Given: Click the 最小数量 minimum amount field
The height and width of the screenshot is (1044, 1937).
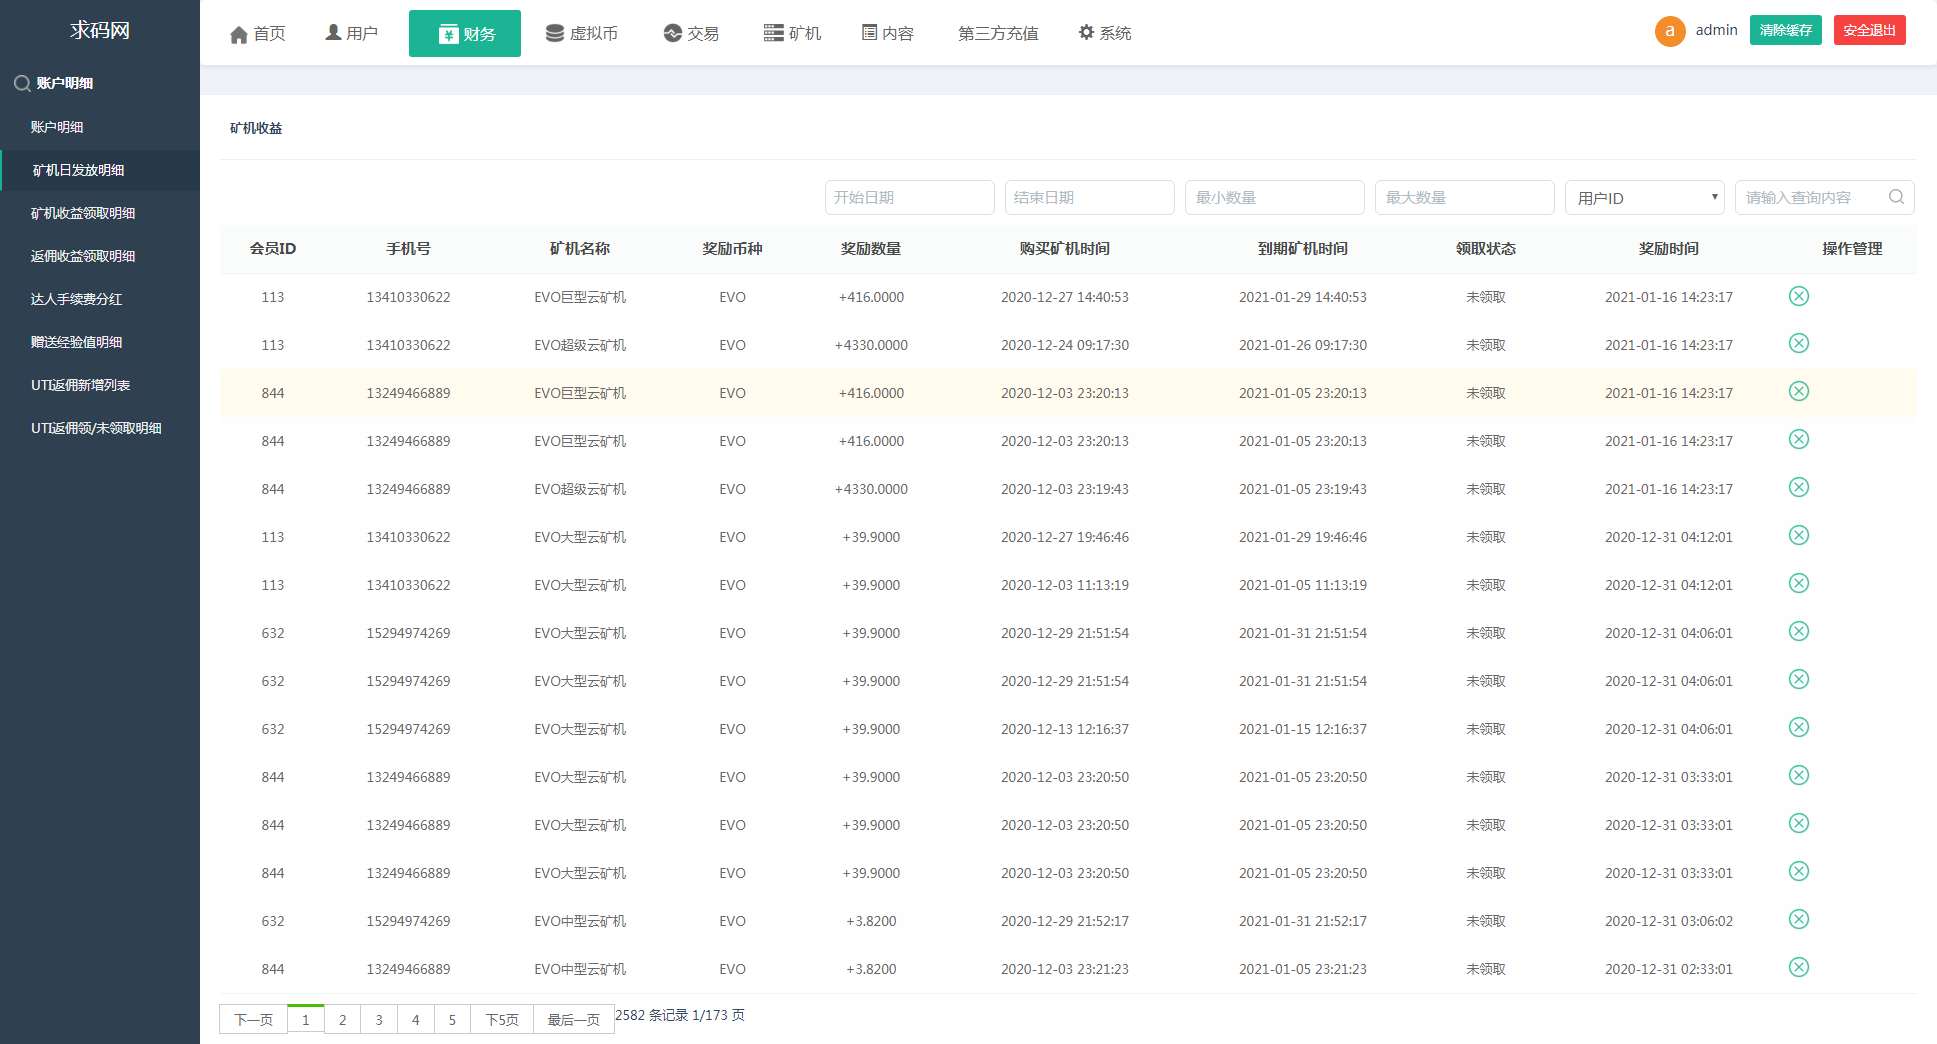Looking at the screenshot, I should [1275, 198].
